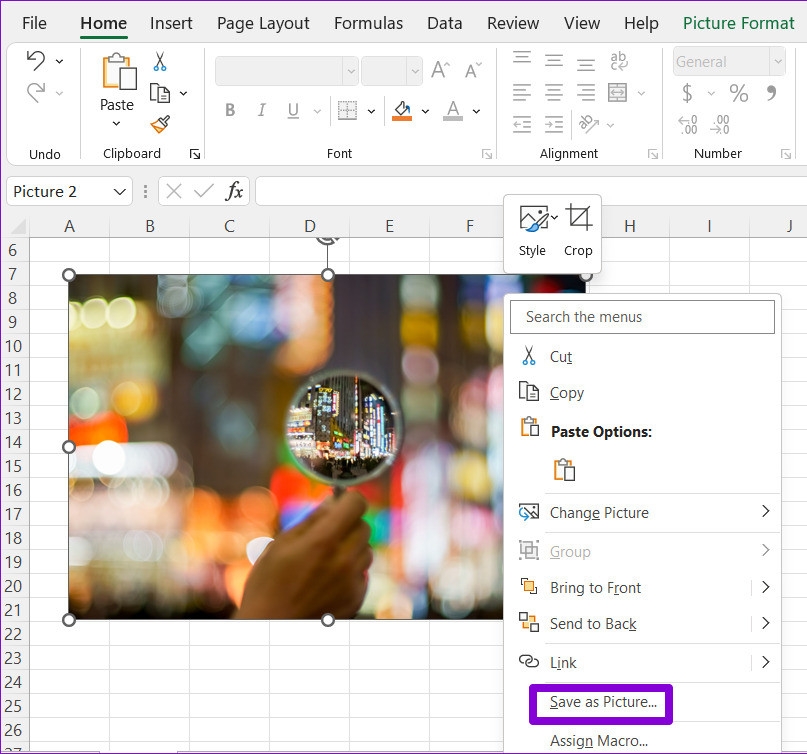Open the Copy dropdown arrow
Screen dimensions: 807x754
click(x=183, y=93)
